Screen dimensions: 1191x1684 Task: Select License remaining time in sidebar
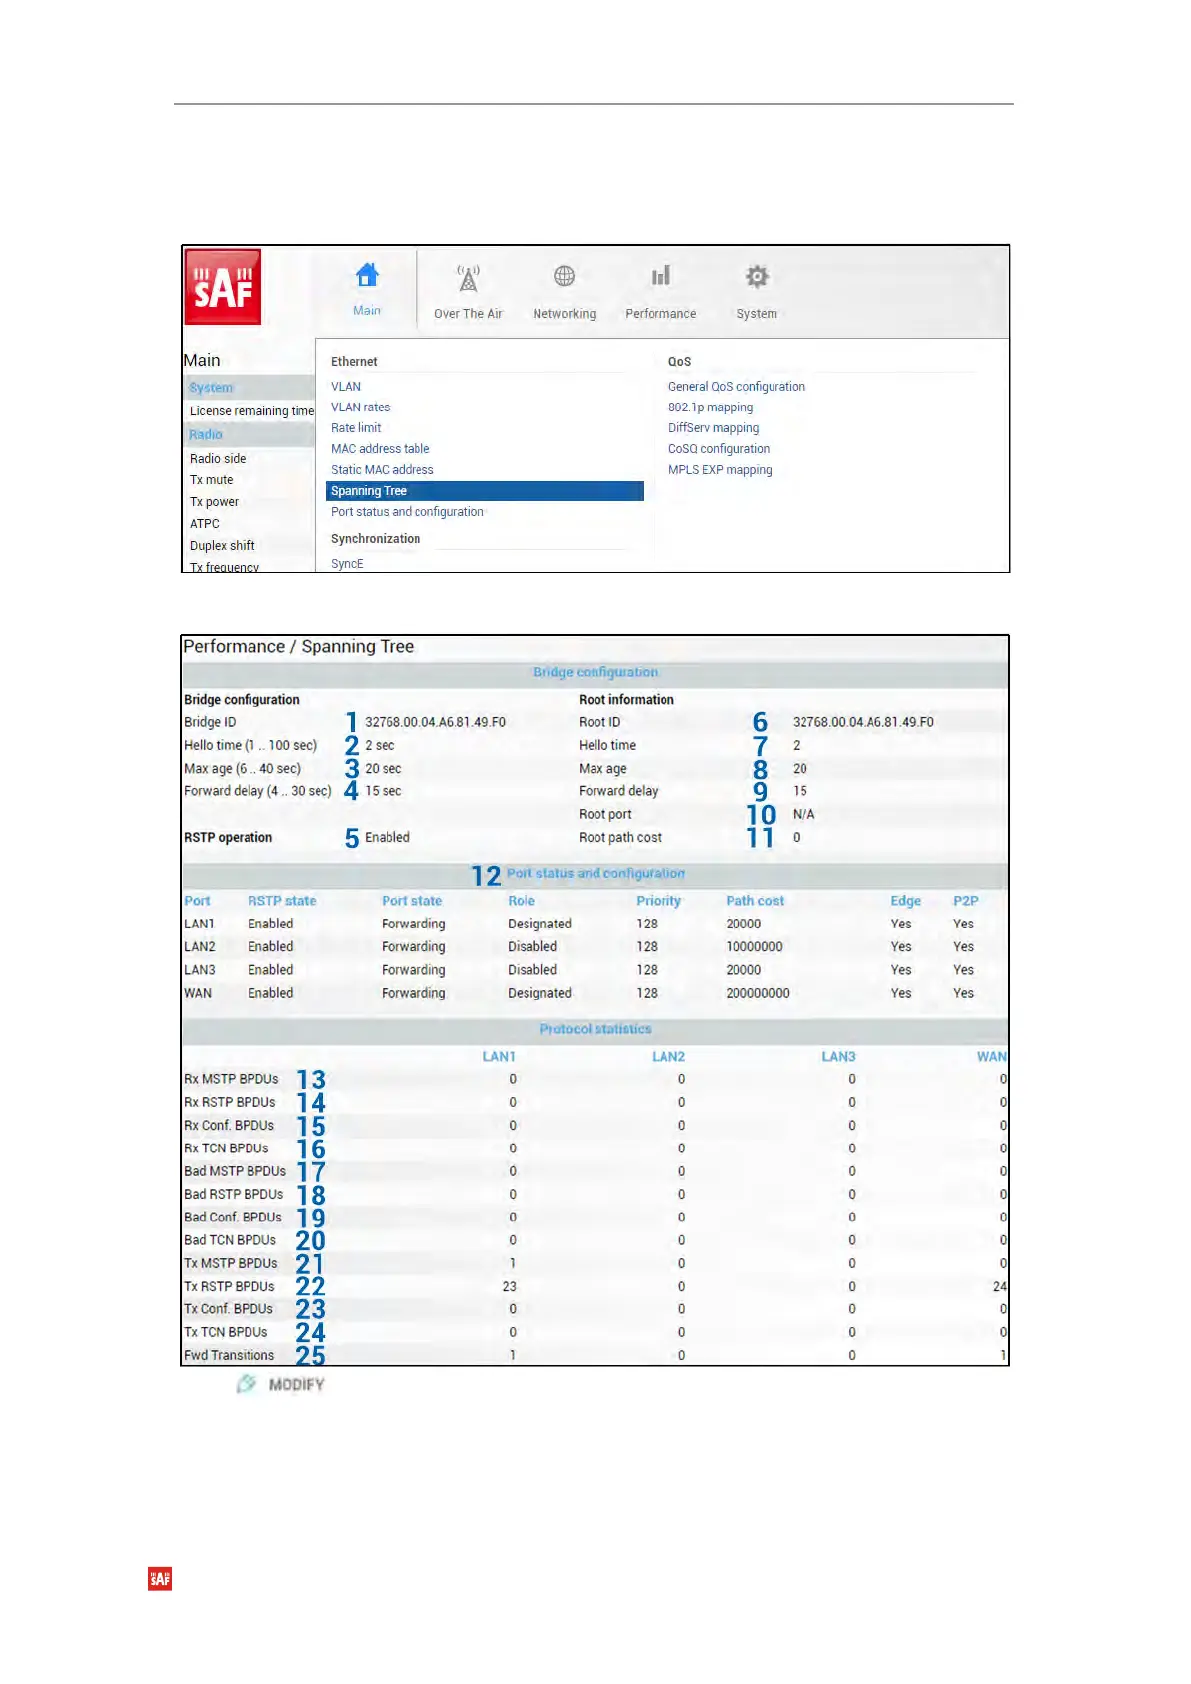(x=252, y=411)
